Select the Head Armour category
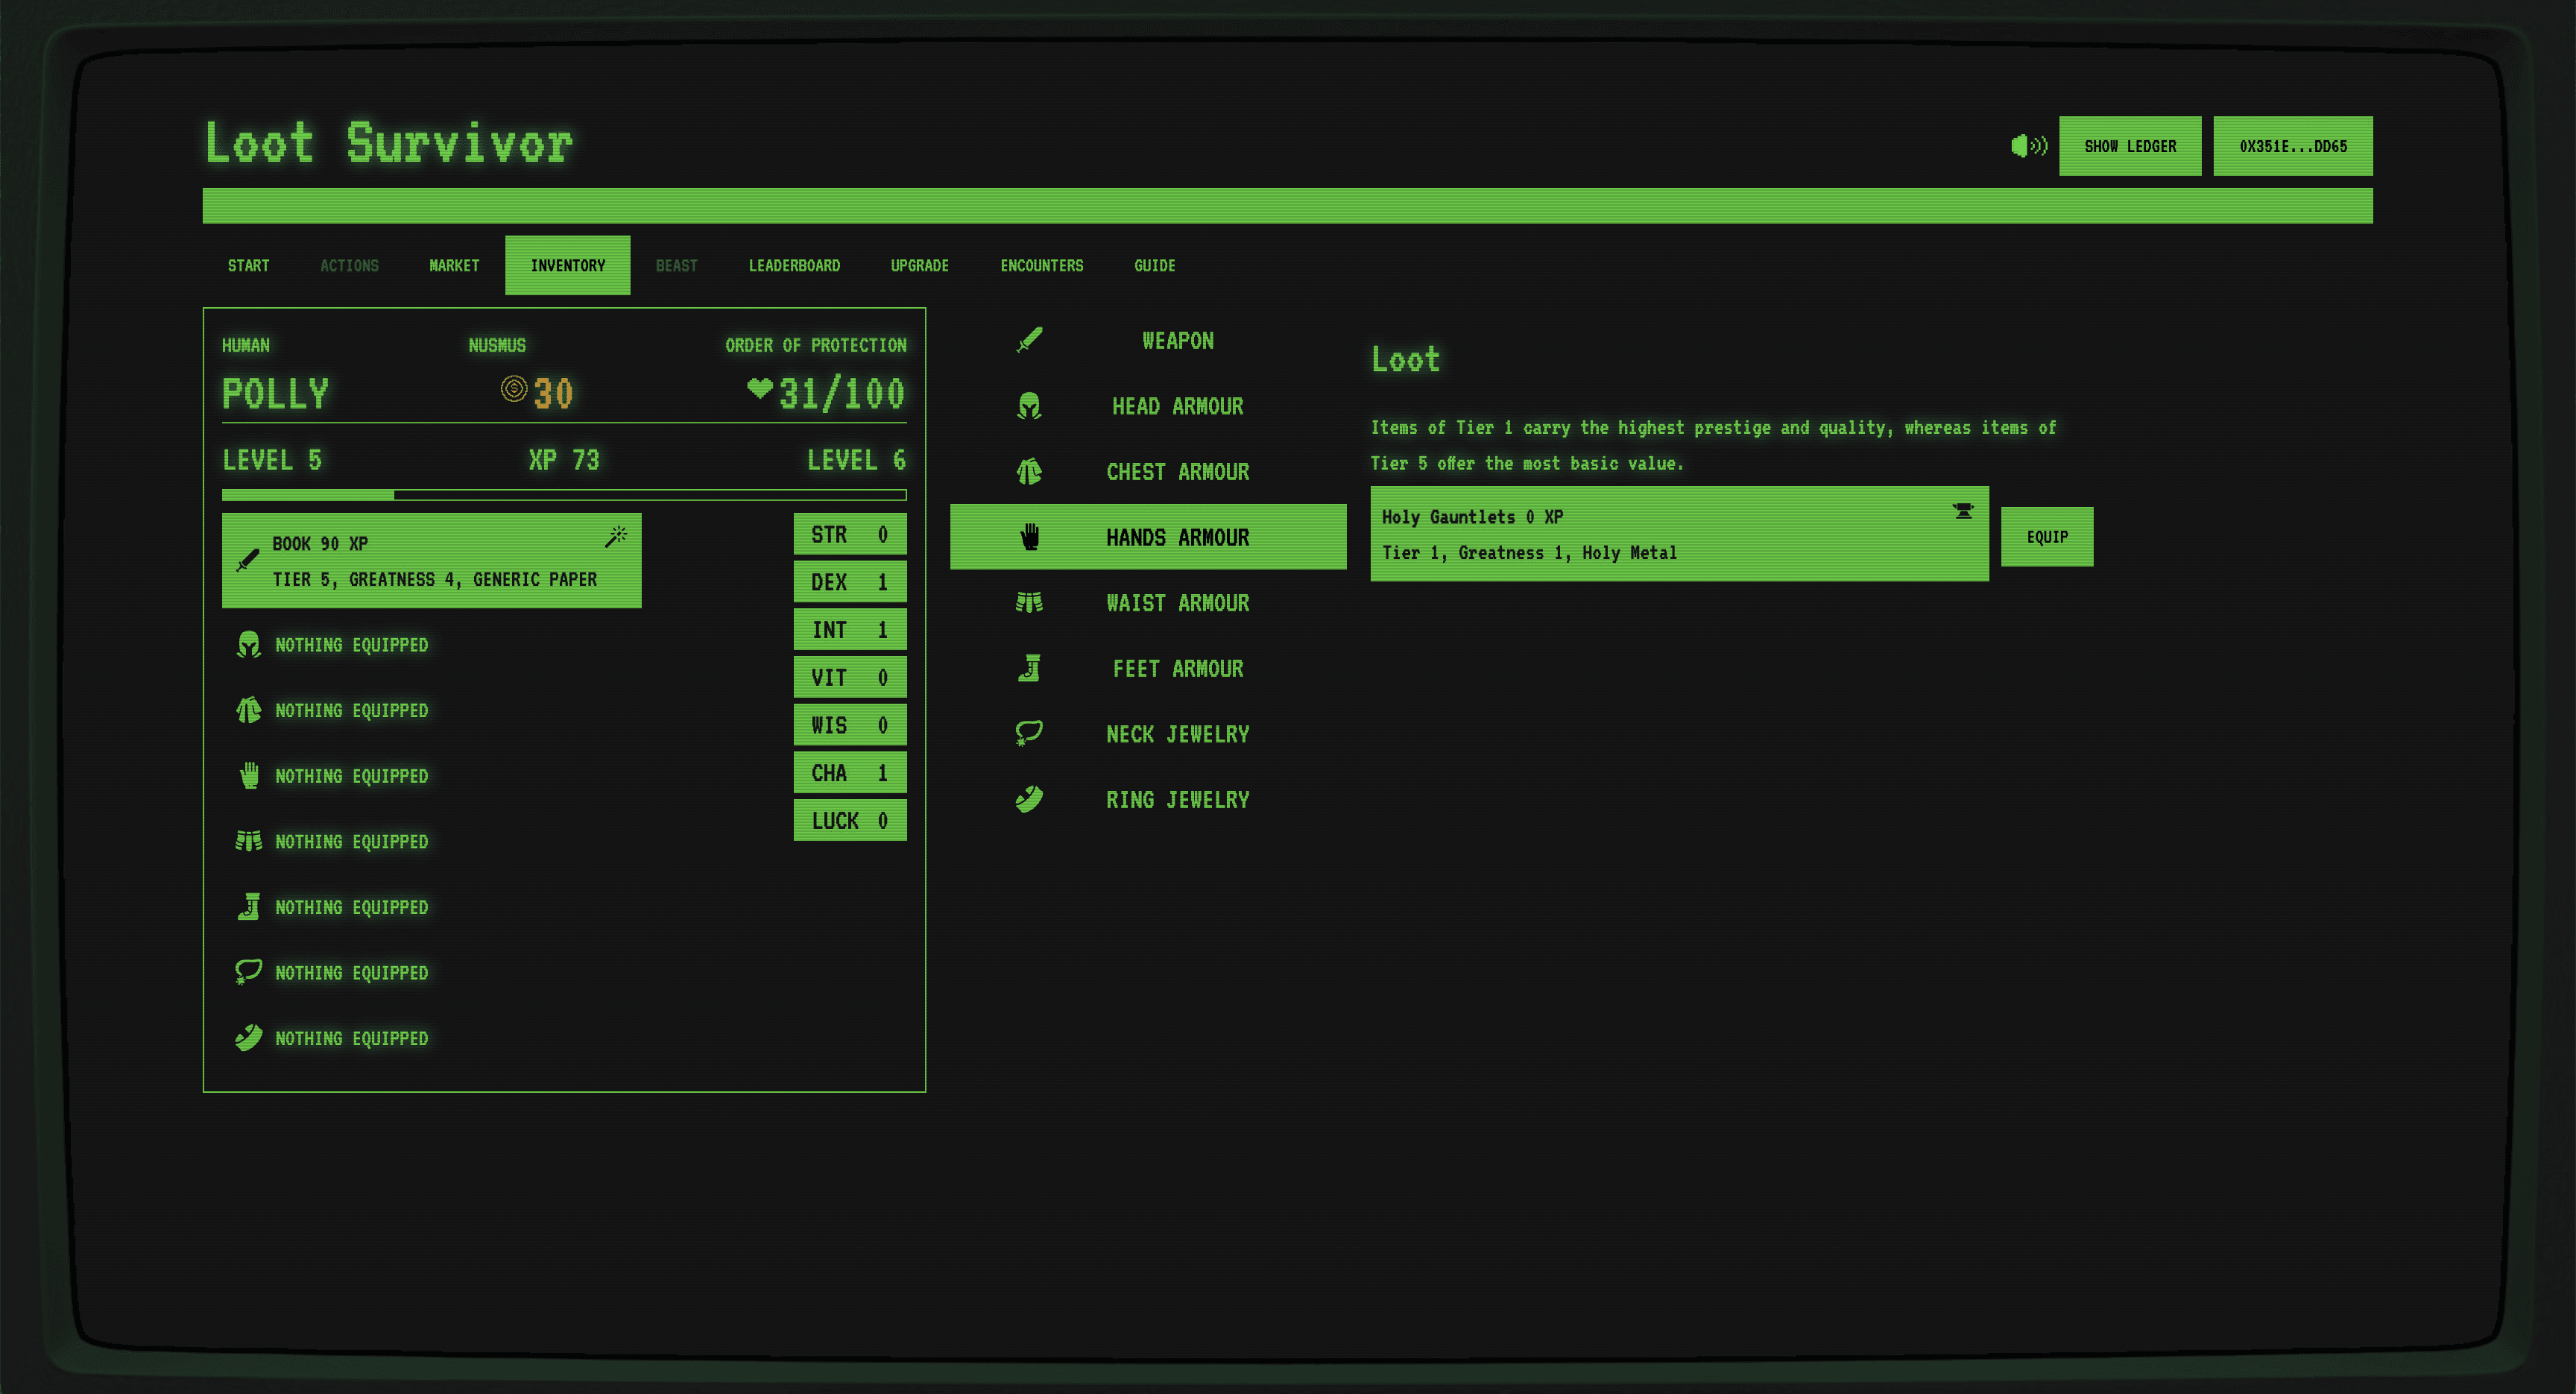The image size is (2576, 1394). coord(1148,406)
